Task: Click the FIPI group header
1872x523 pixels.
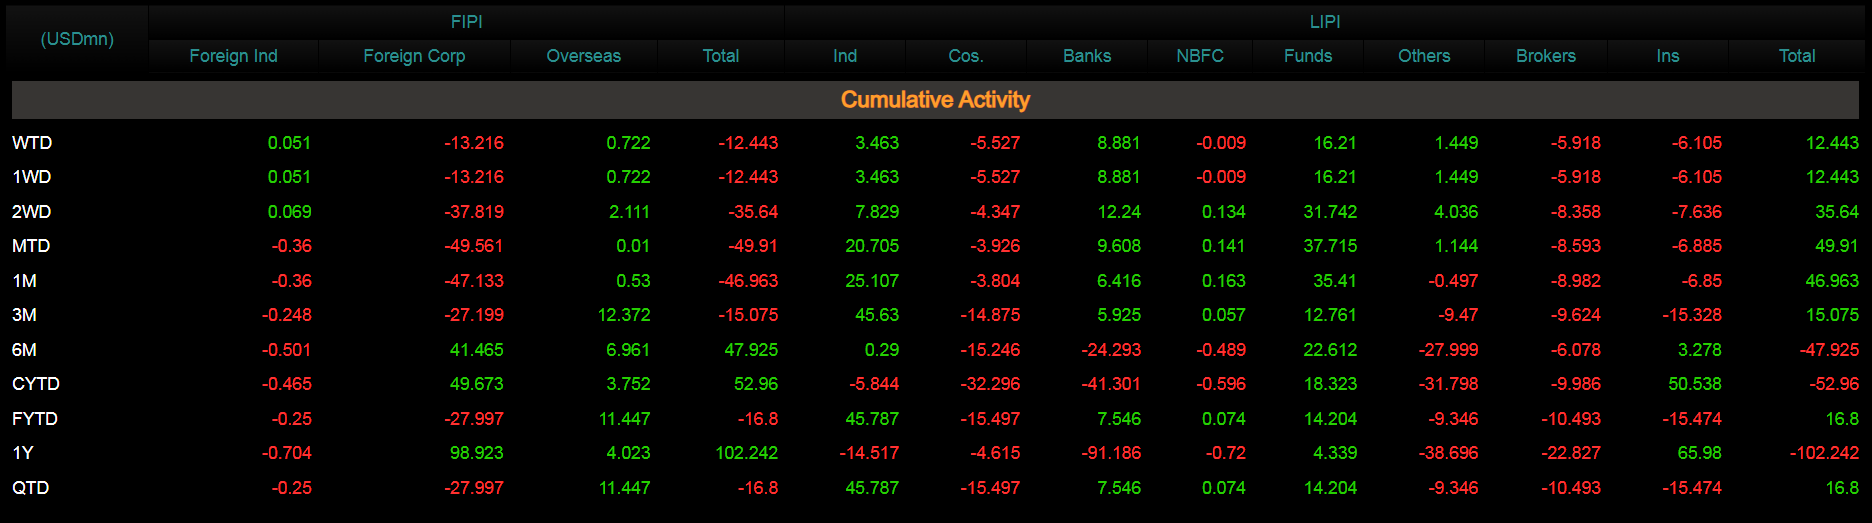Action: [x=466, y=21]
